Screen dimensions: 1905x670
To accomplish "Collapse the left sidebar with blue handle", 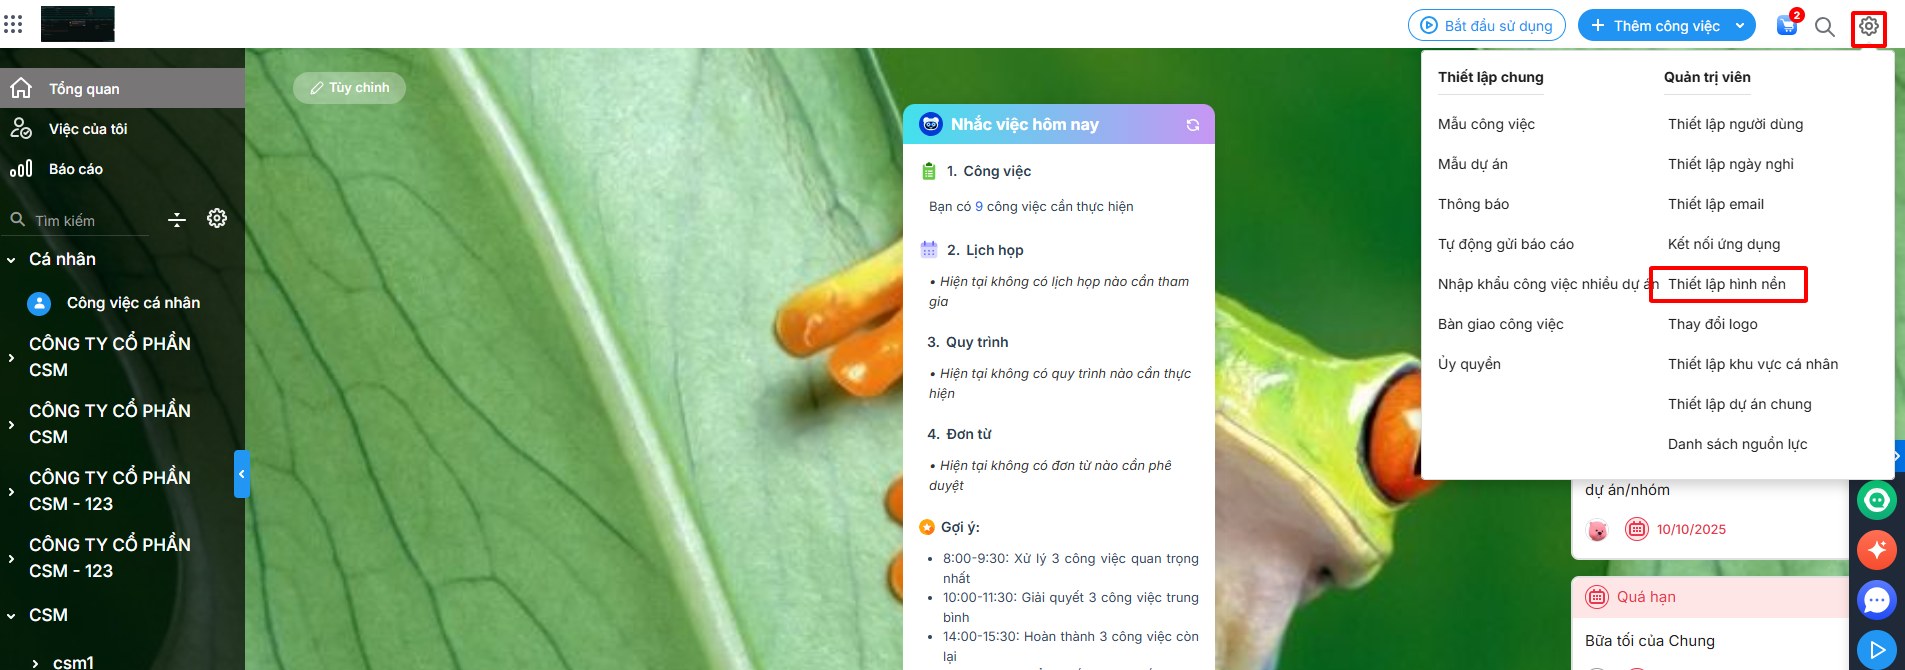I will 241,474.
